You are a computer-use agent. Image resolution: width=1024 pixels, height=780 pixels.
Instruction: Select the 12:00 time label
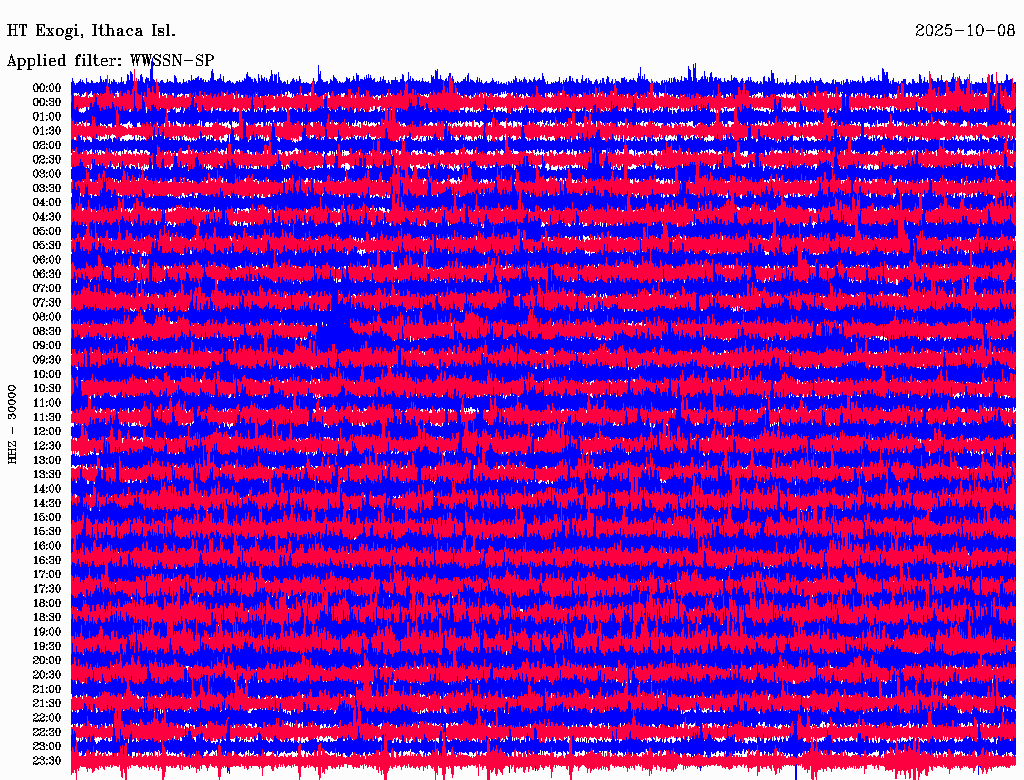point(47,431)
